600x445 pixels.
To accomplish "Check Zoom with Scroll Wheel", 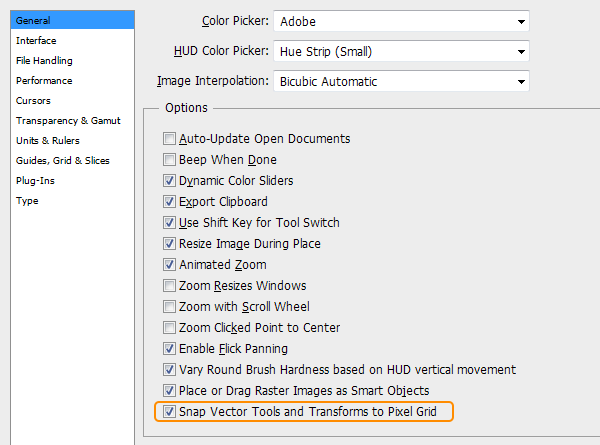I will [x=170, y=307].
